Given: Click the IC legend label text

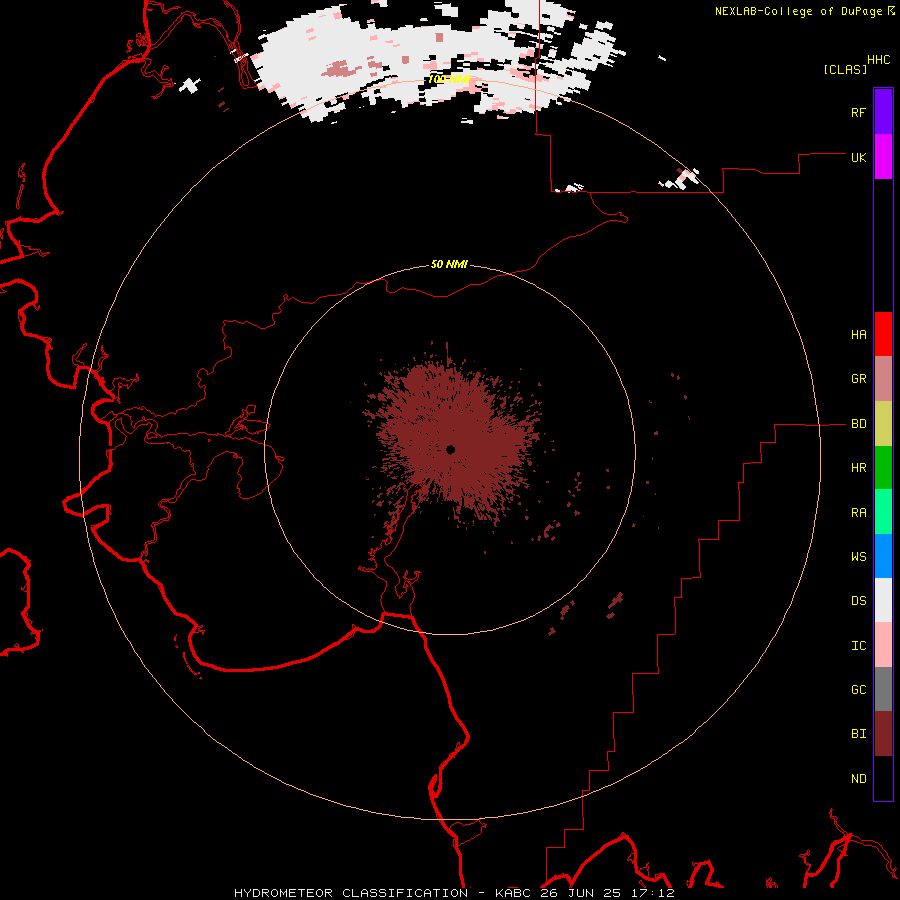Looking at the screenshot, I should (x=859, y=646).
